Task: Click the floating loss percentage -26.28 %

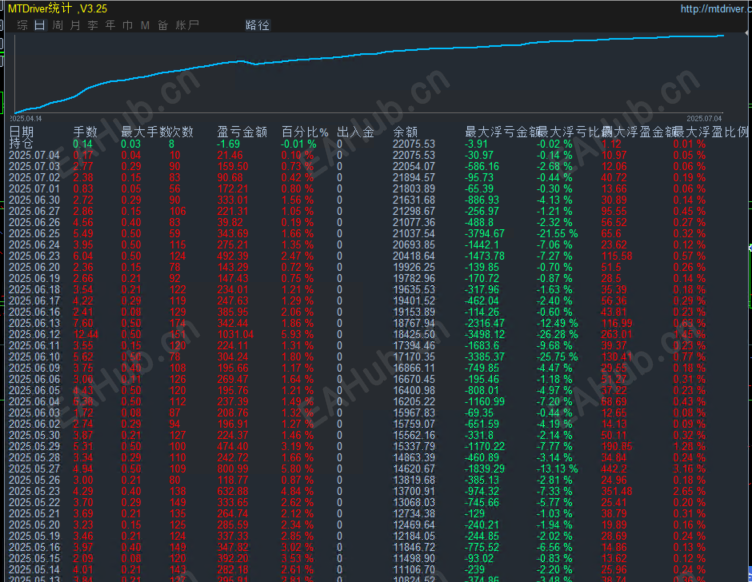Action: point(557,334)
